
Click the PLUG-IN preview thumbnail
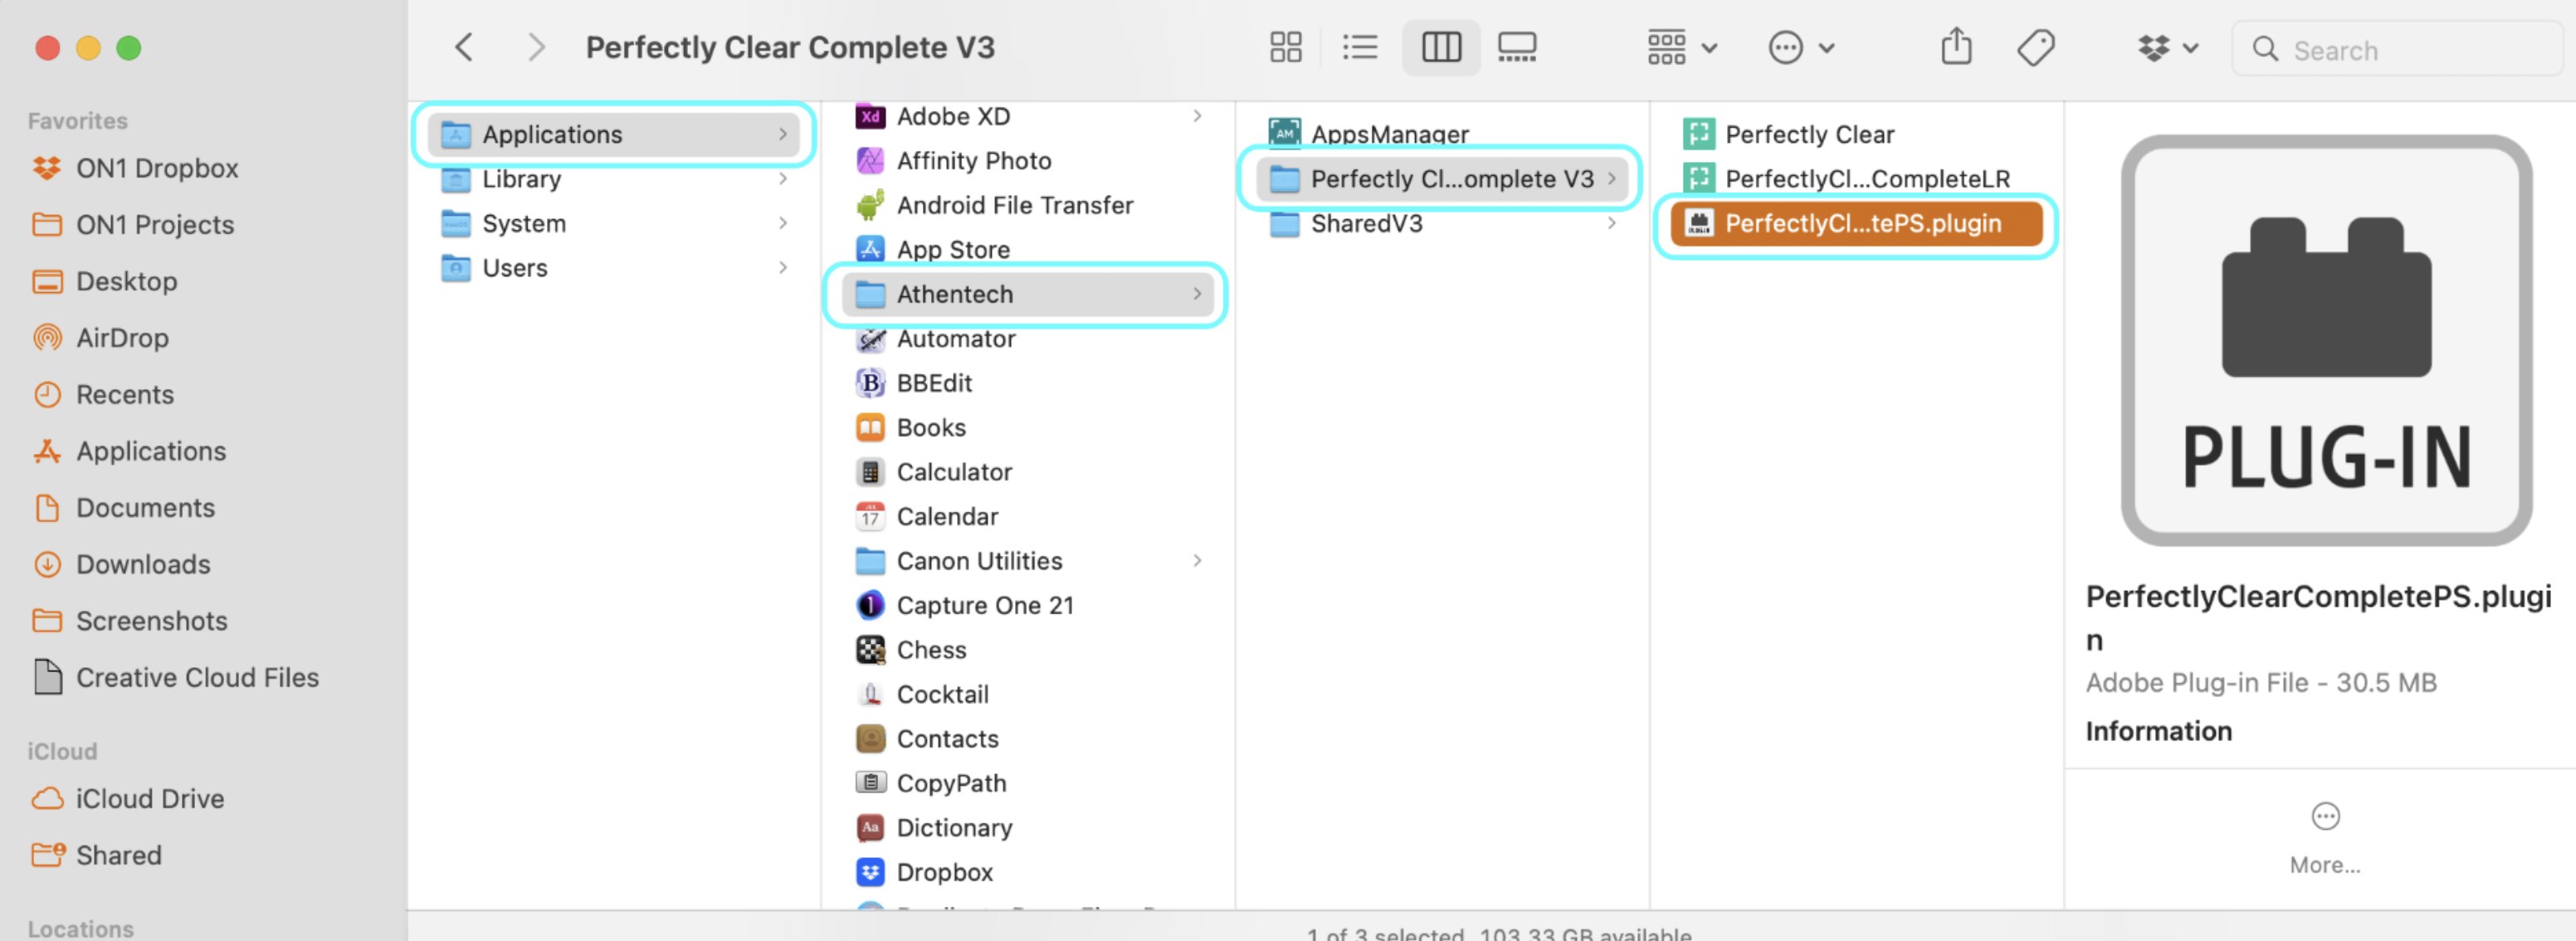click(x=2325, y=341)
